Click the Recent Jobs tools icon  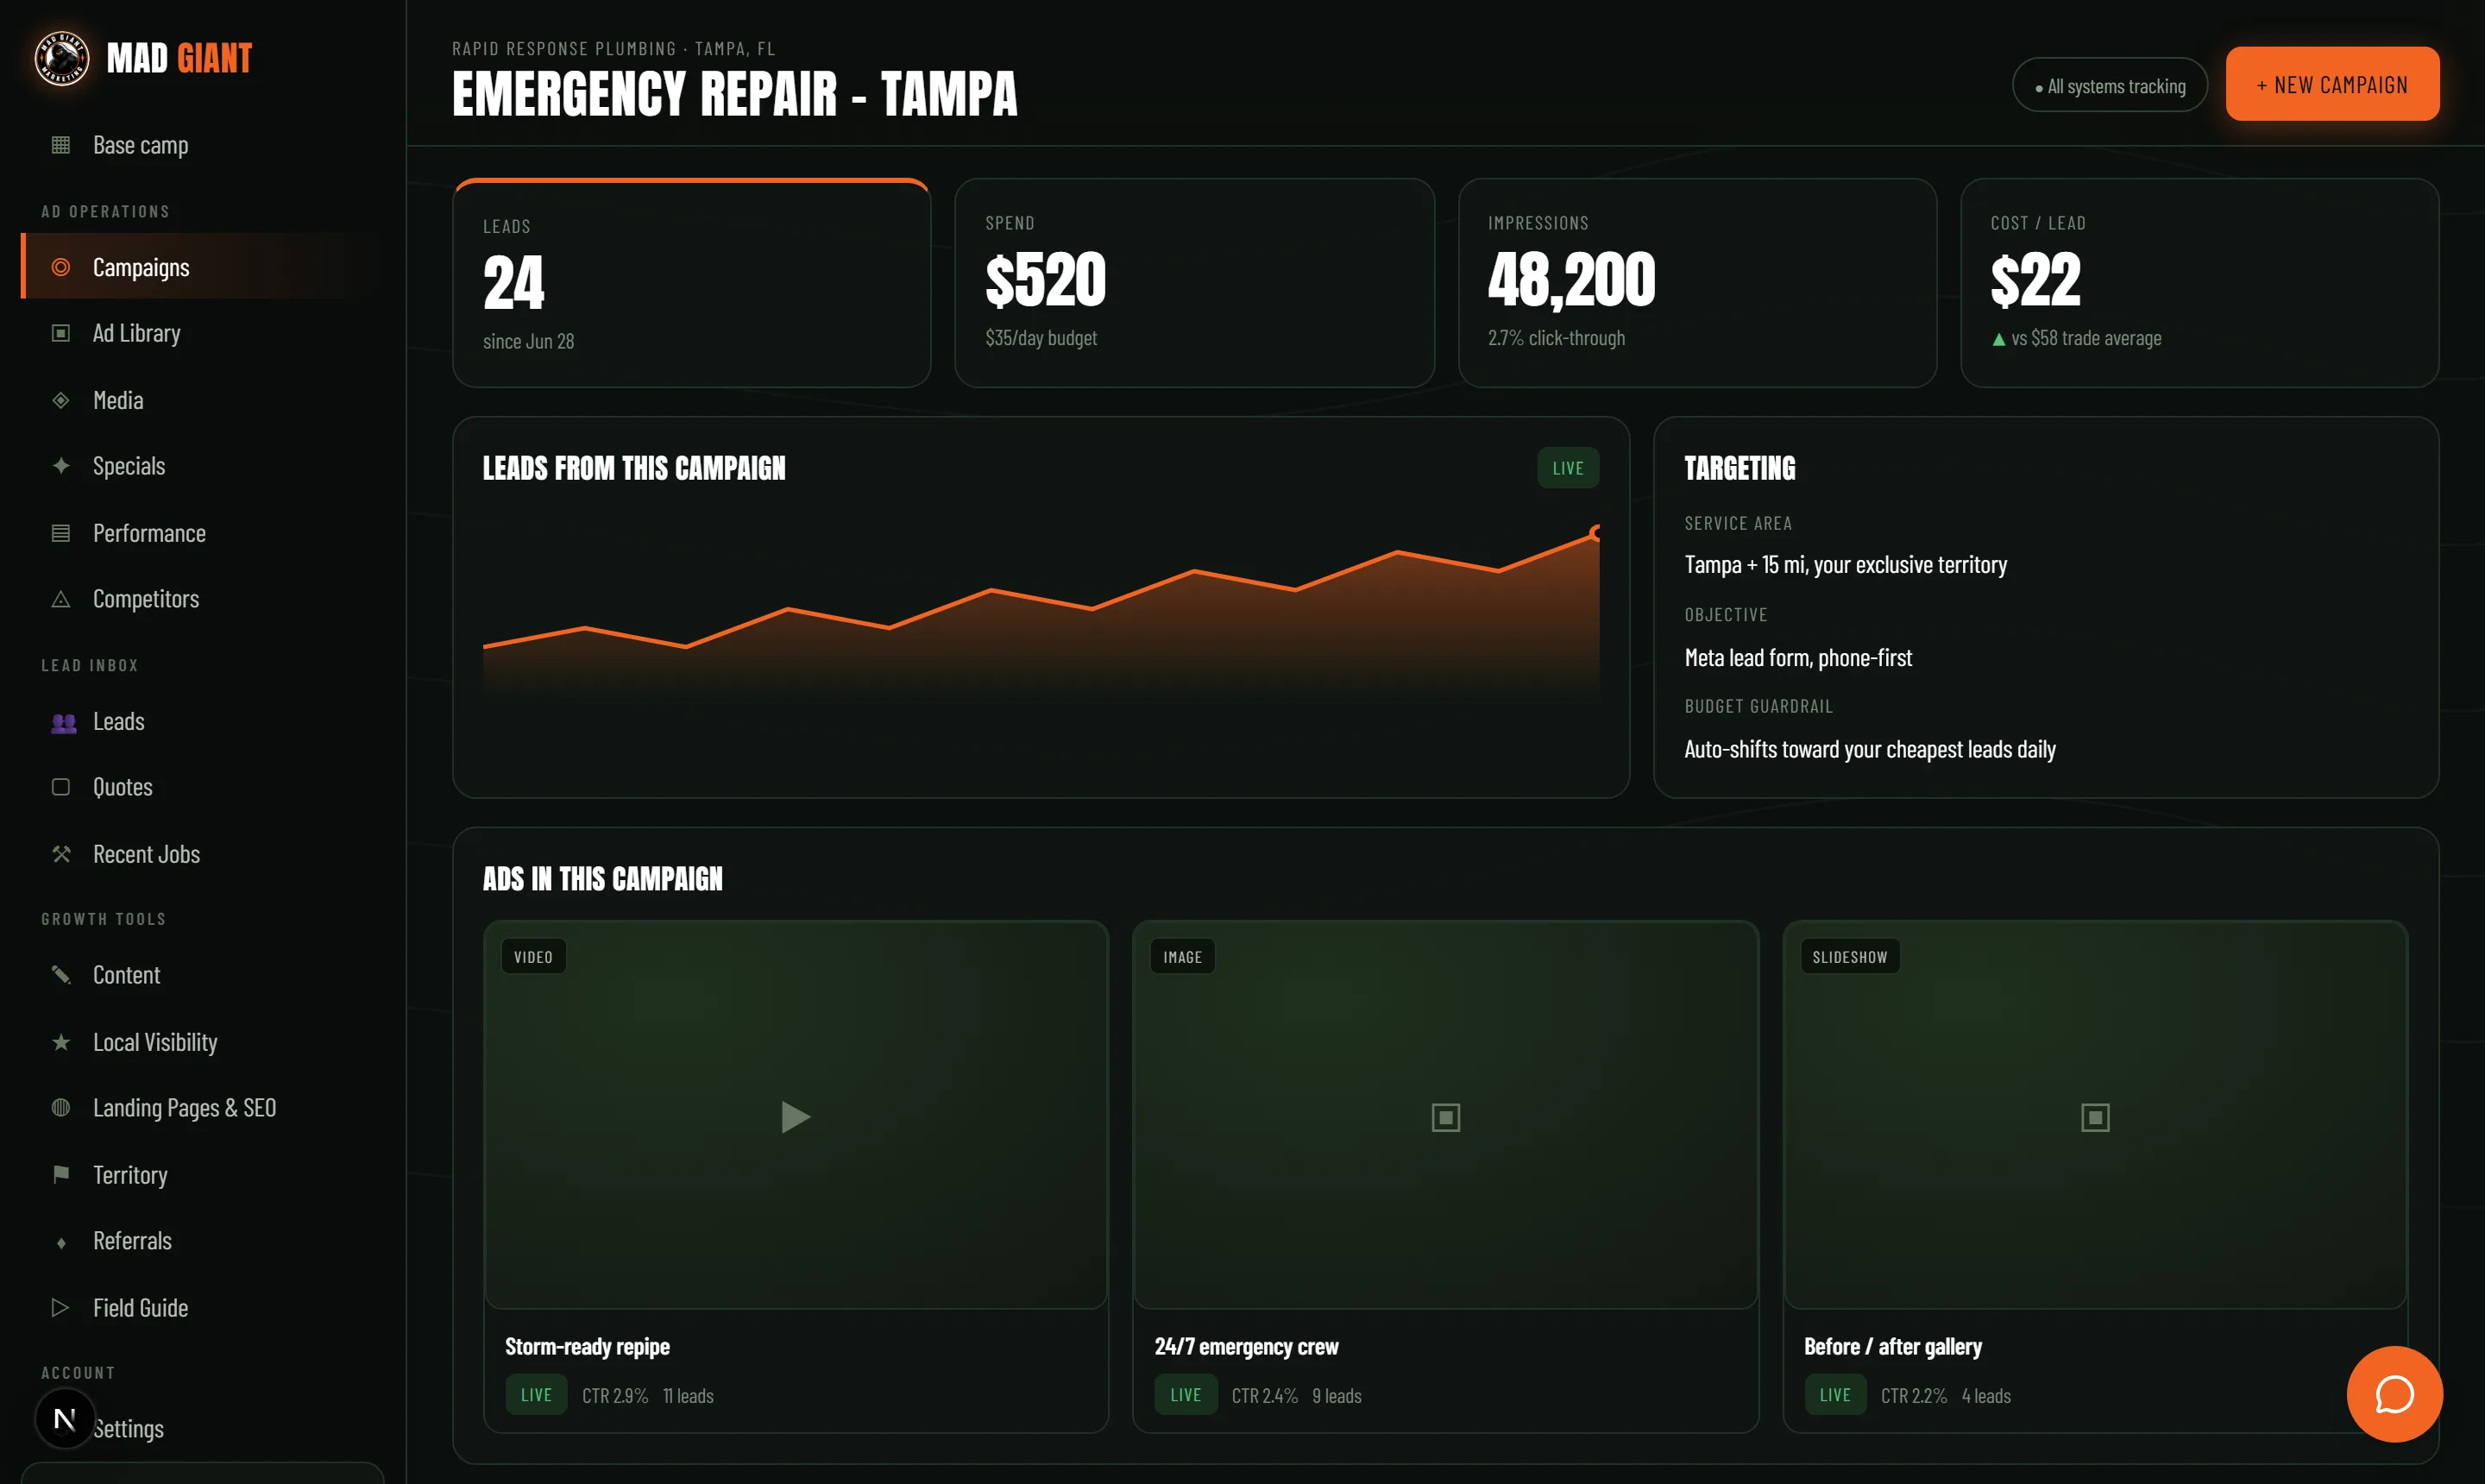click(61, 854)
